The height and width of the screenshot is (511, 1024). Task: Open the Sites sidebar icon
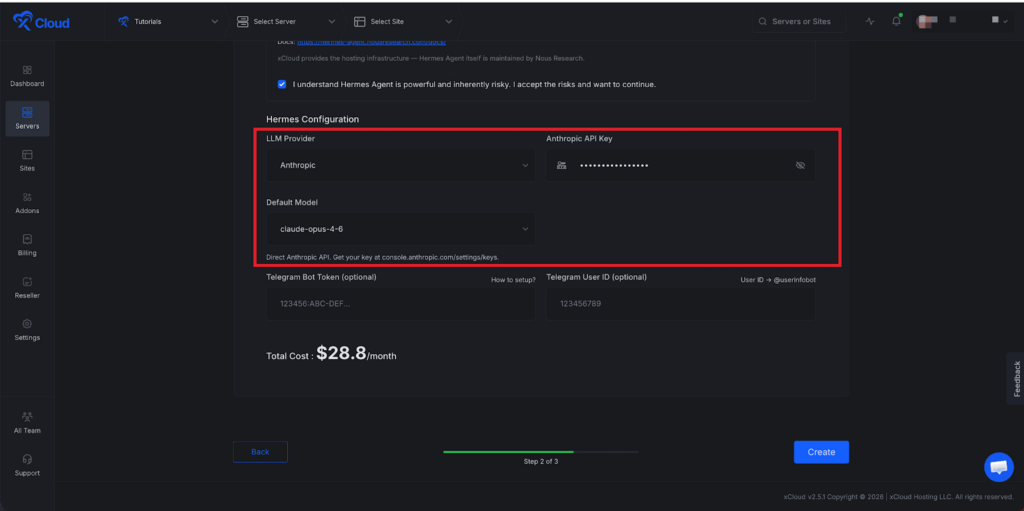point(27,160)
